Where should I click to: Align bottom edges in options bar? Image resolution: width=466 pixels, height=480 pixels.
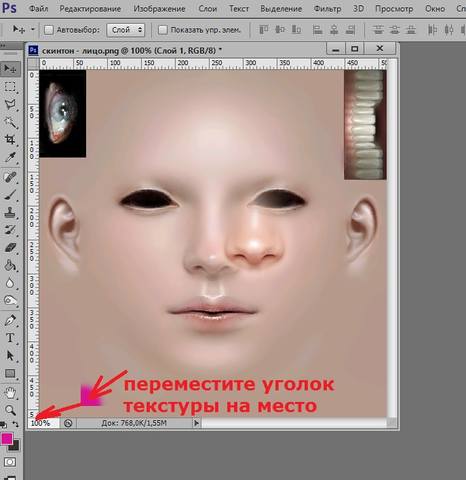[x=296, y=30]
